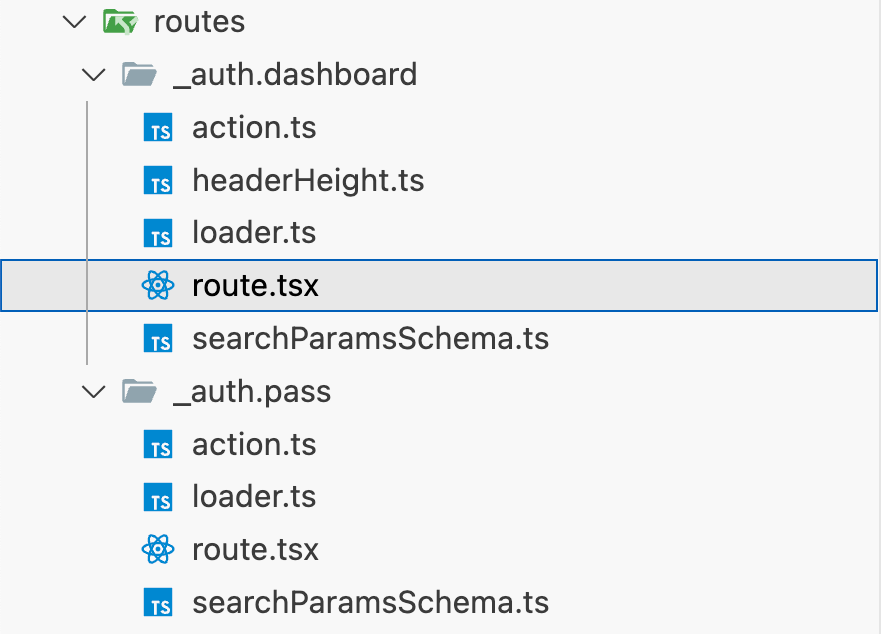Click React icon of route.tsx under _auth.pass
884x634 pixels.
coord(158,550)
